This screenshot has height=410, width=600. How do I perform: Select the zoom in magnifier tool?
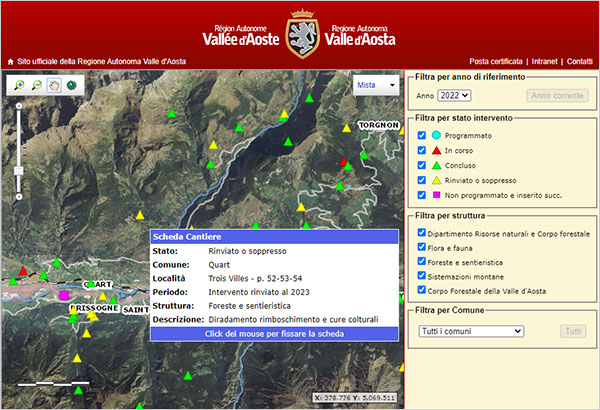click(21, 86)
